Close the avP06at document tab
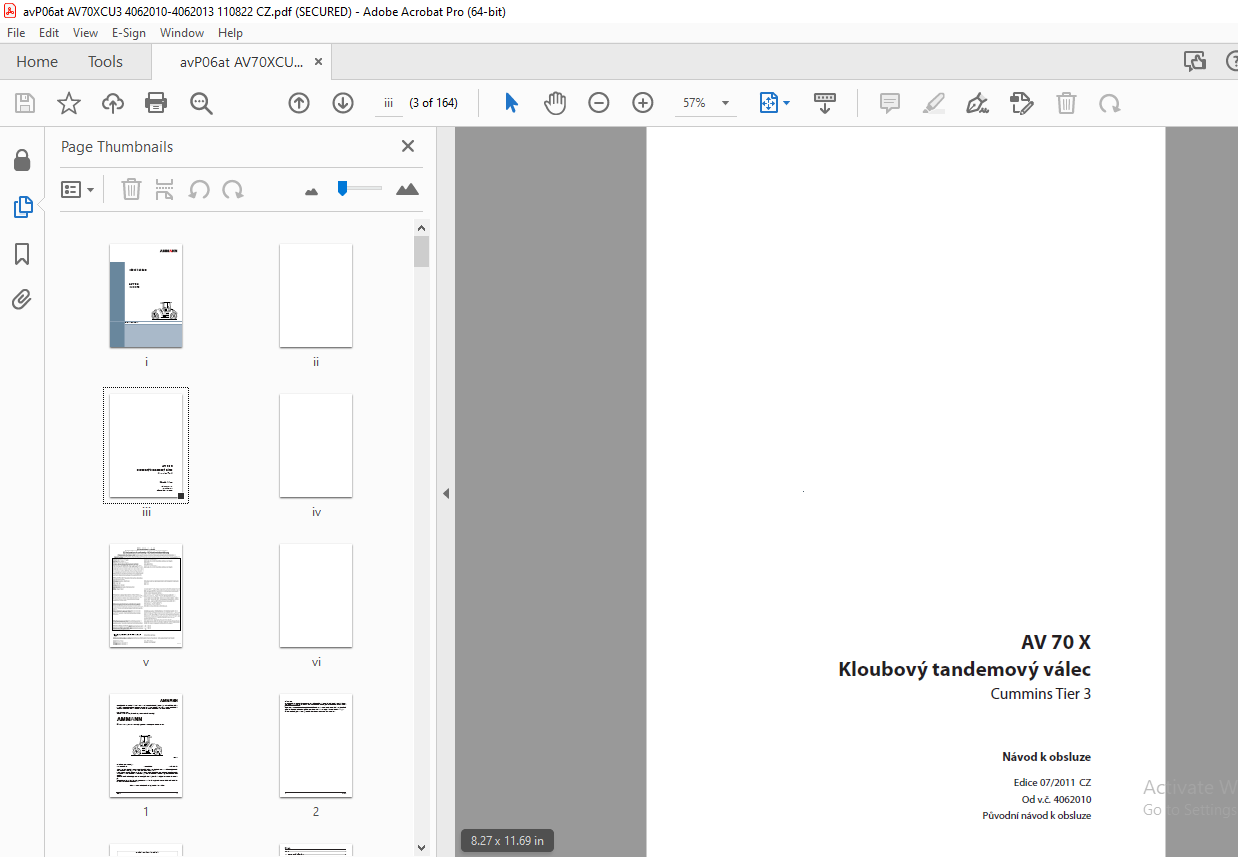The width and height of the screenshot is (1238, 857). [318, 62]
